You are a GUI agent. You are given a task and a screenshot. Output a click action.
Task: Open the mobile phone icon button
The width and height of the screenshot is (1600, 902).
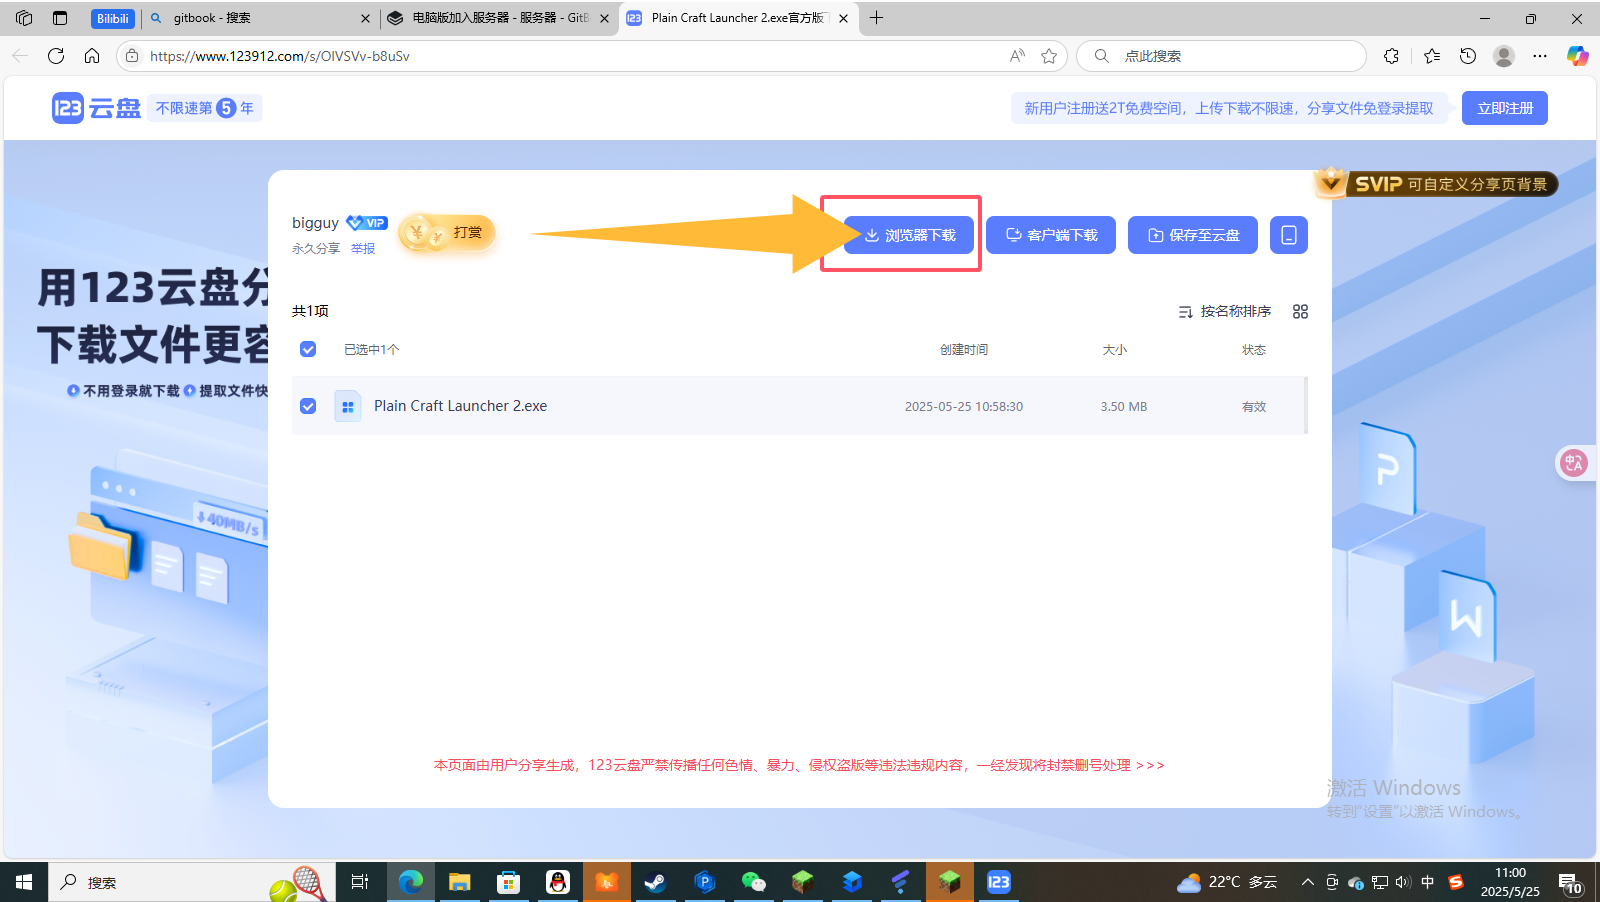coord(1289,235)
